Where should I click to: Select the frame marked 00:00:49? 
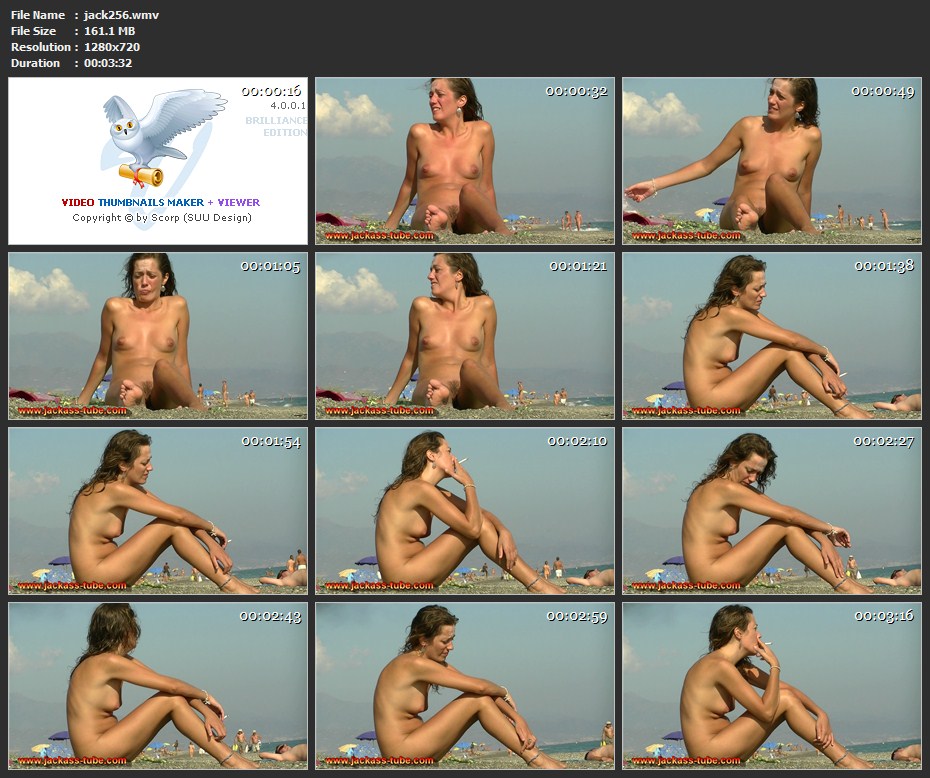point(771,161)
